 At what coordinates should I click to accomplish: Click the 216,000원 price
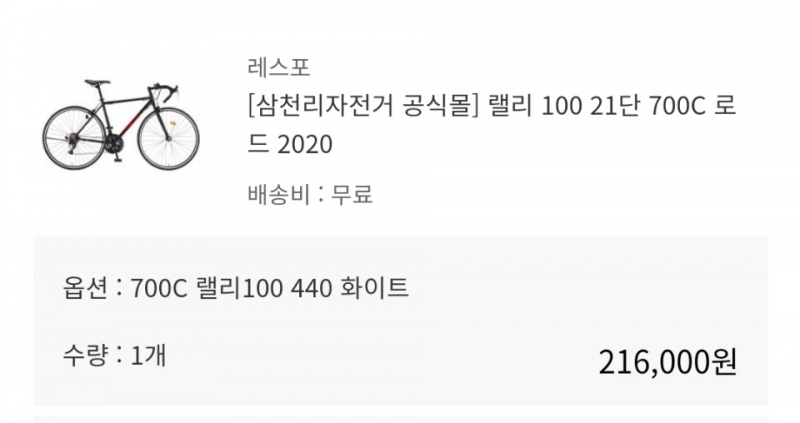[x=668, y=362]
